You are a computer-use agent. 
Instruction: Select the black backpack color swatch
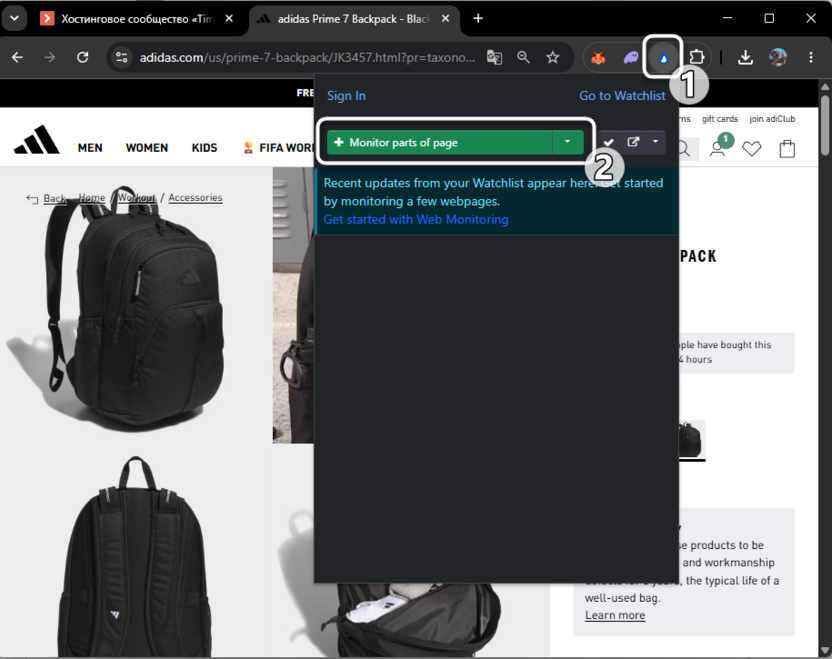(691, 440)
